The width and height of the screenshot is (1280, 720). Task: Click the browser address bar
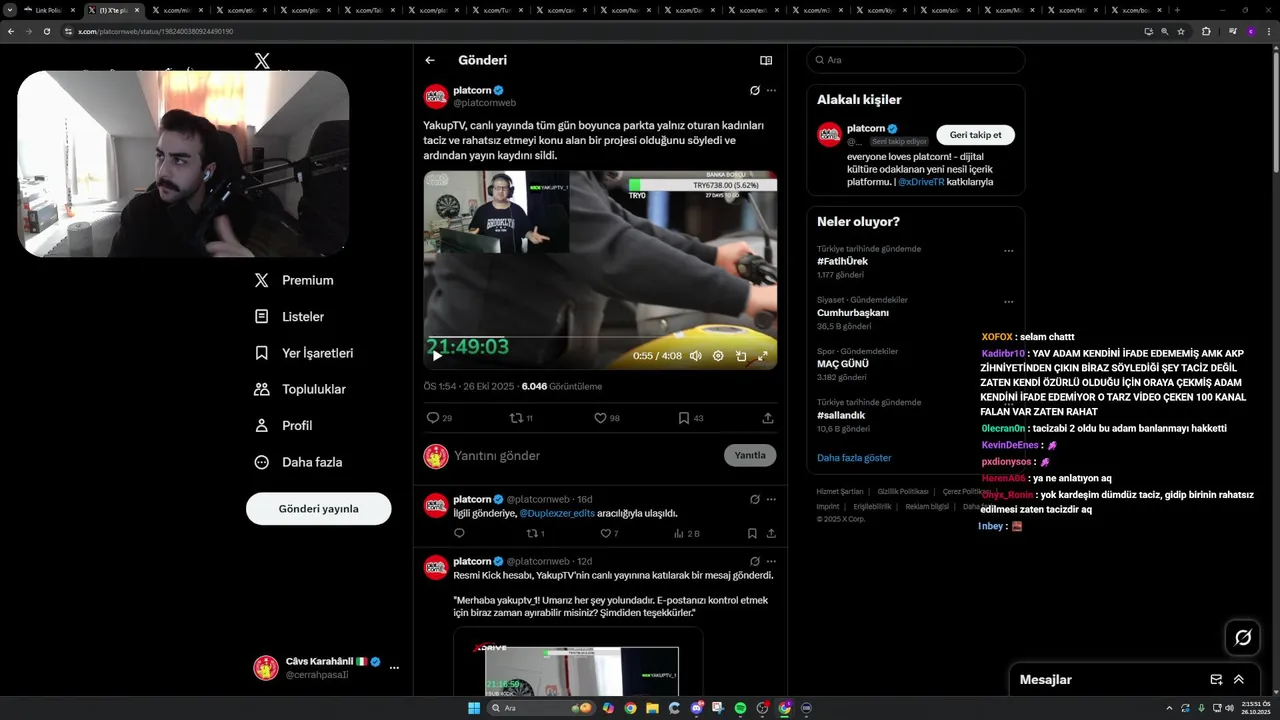[x=600, y=31]
